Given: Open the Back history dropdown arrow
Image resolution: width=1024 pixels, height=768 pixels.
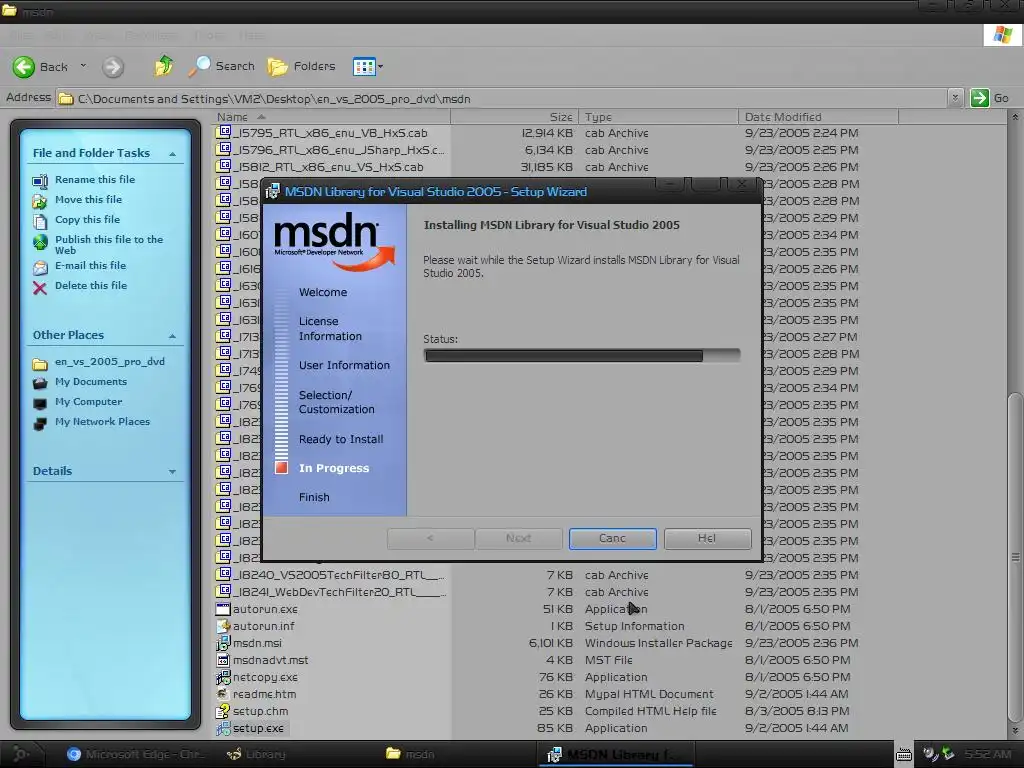Looking at the screenshot, I should tap(83, 66).
